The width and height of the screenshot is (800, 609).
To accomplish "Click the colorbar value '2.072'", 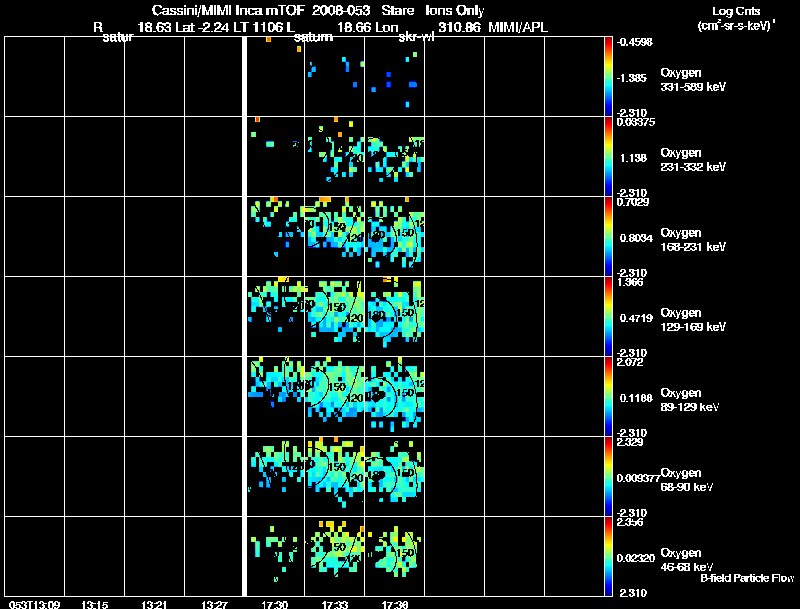I will coord(630,362).
